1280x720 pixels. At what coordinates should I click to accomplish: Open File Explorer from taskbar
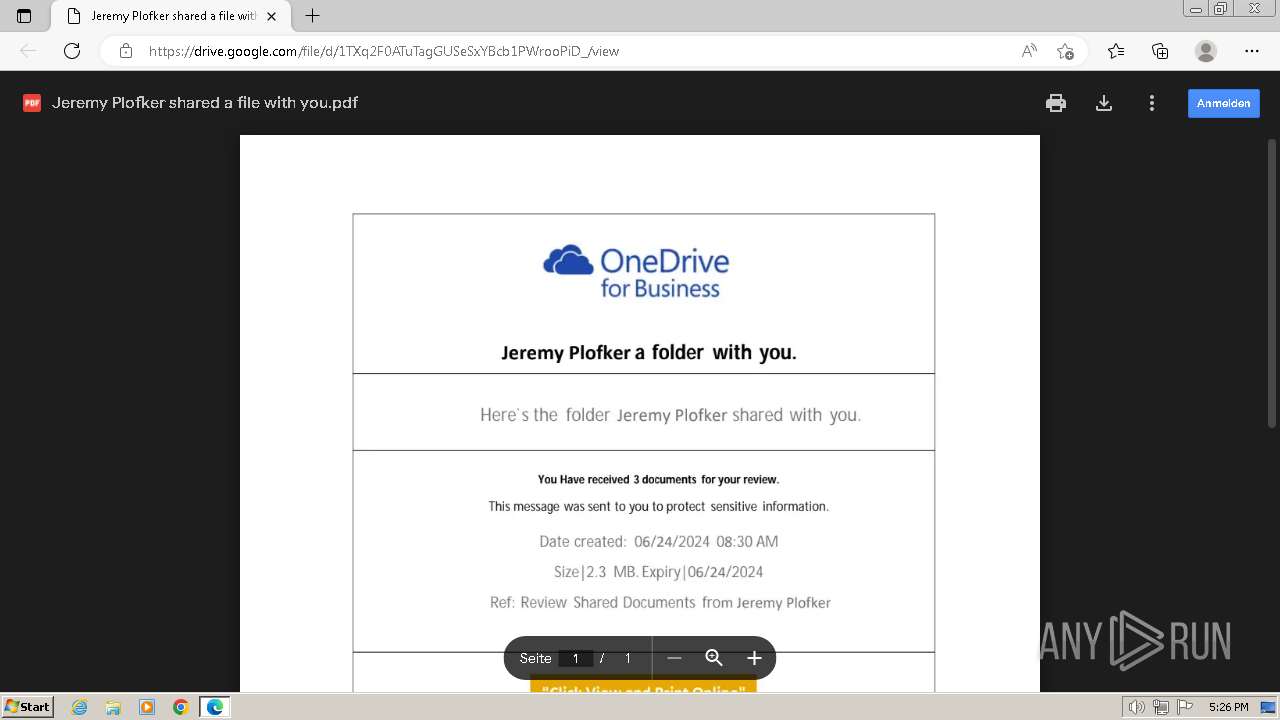pyautogui.click(x=113, y=707)
